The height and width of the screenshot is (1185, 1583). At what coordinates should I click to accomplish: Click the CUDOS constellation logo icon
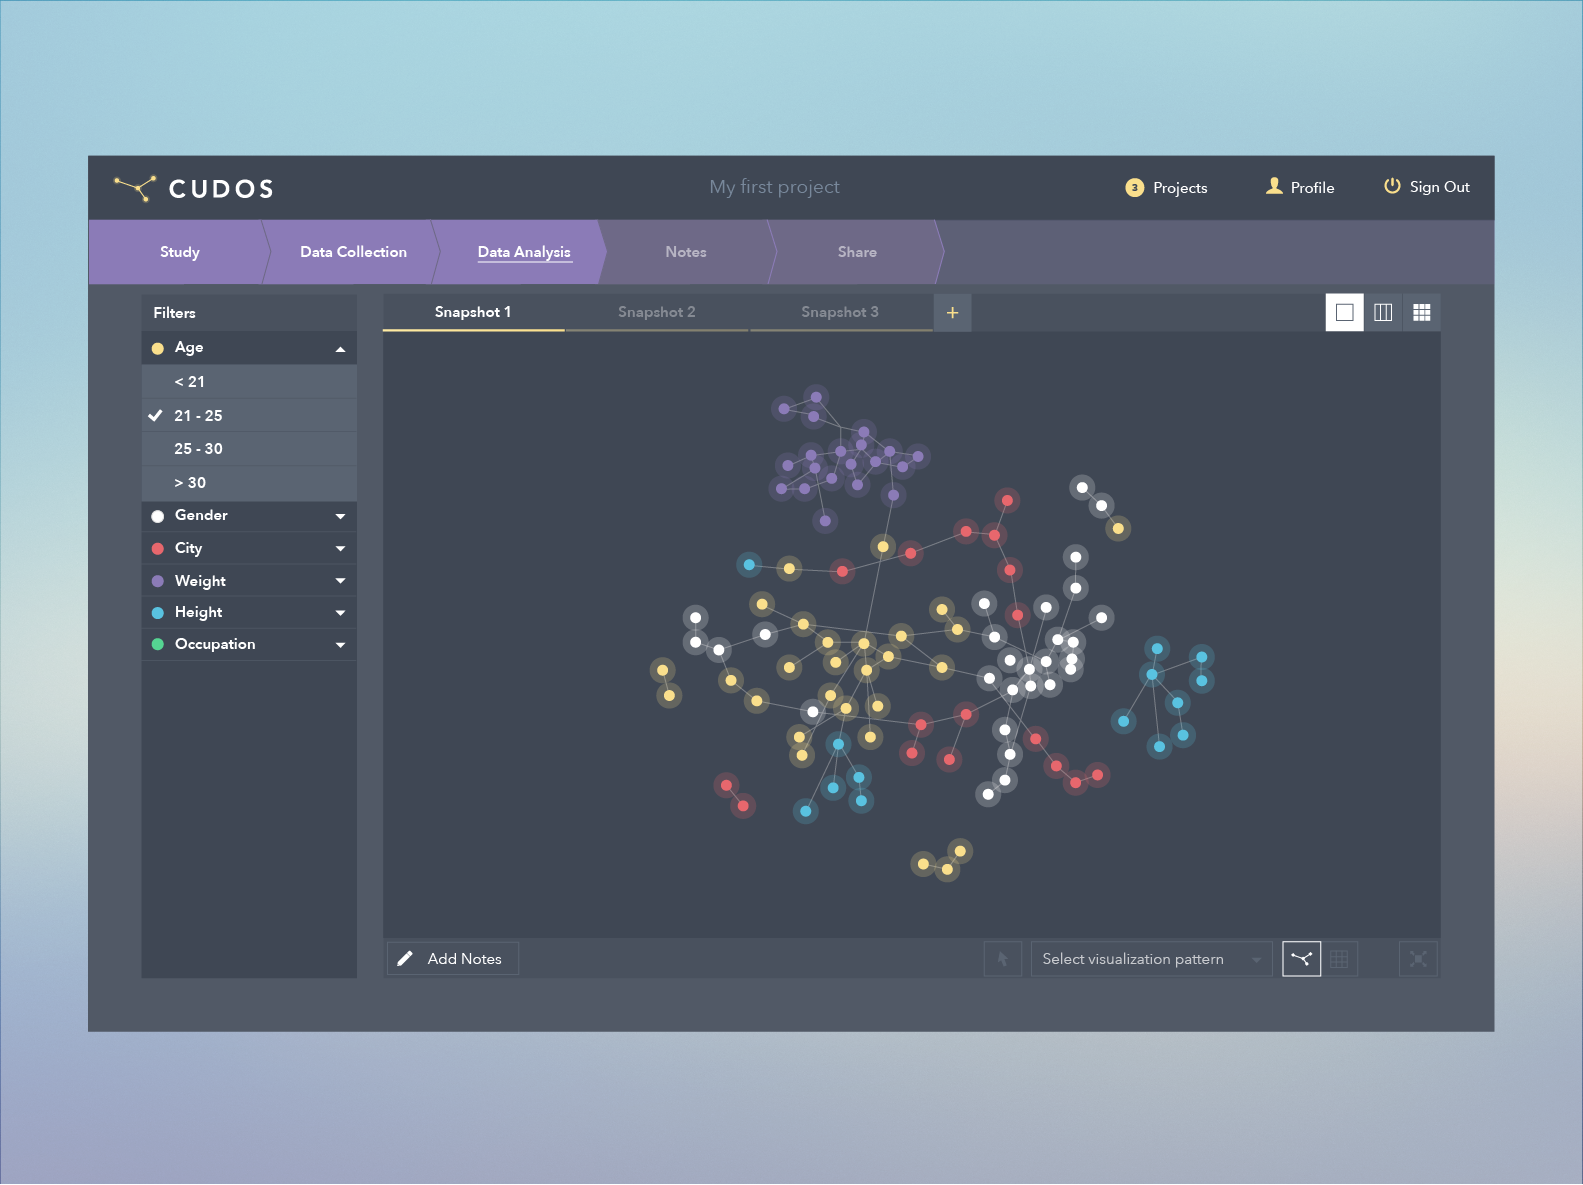pos(135,188)
